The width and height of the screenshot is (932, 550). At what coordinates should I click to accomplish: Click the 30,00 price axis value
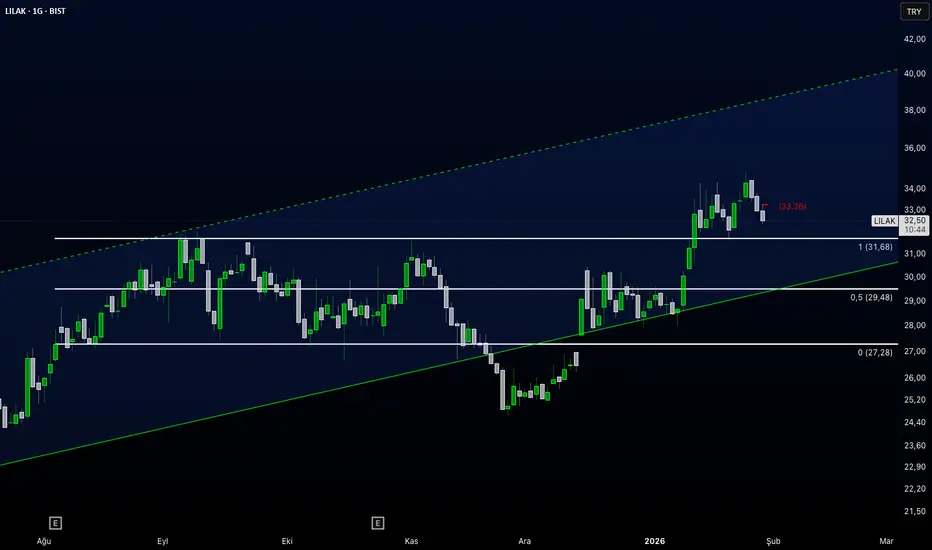pos(915,276)
